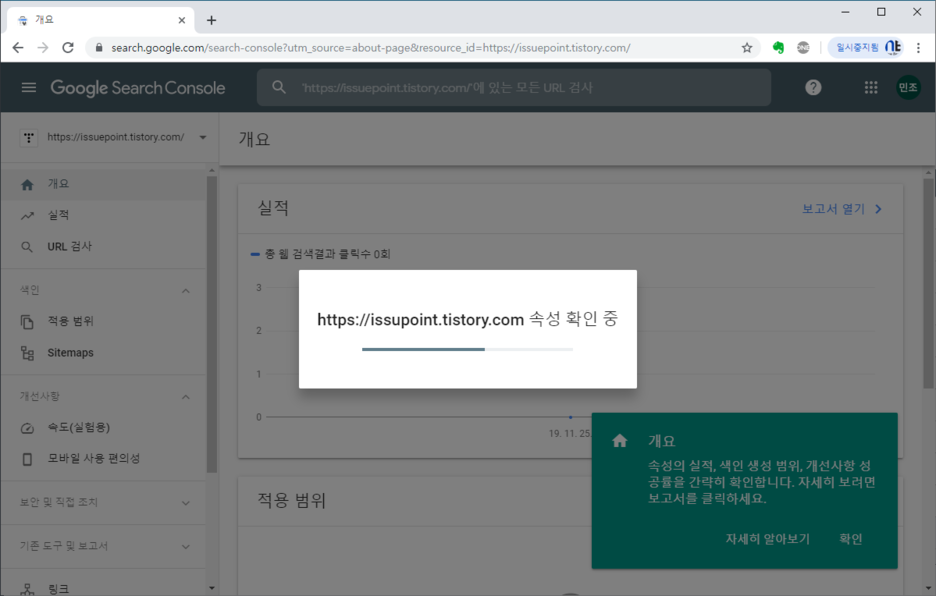Click the site lock icon
This screenshot has height=596, width=936.
tap(99, 48)
